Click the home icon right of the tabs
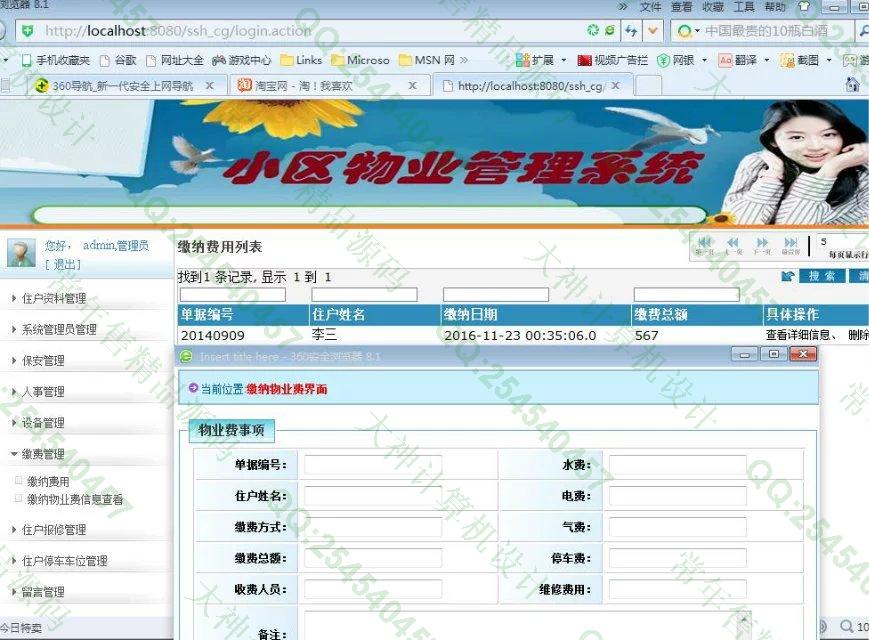Viewport: 869px width, 640px height. coord(852,85)
